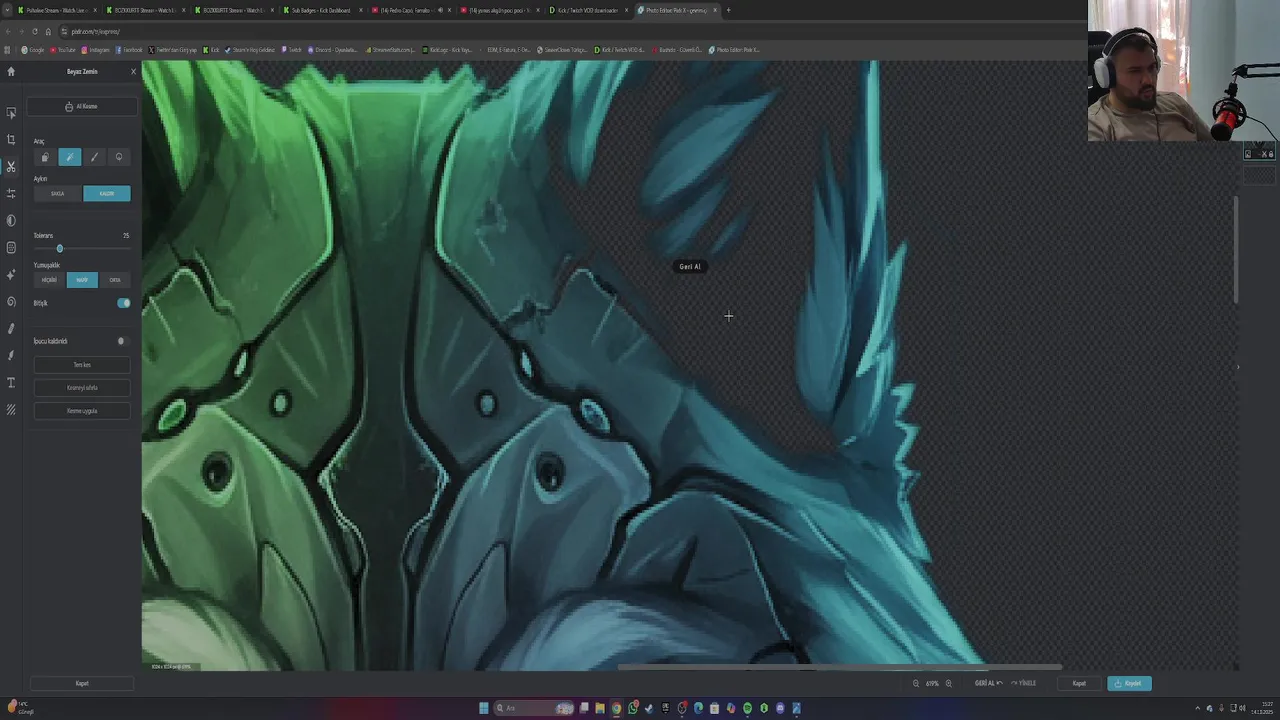
Task: Zoom out with the minus magnifier
Action: tap(916, 683)
